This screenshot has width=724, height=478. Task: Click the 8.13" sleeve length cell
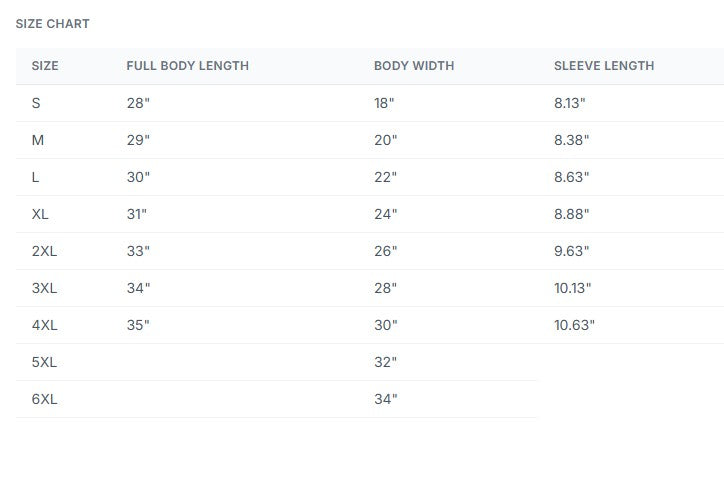tap(570, 103)
